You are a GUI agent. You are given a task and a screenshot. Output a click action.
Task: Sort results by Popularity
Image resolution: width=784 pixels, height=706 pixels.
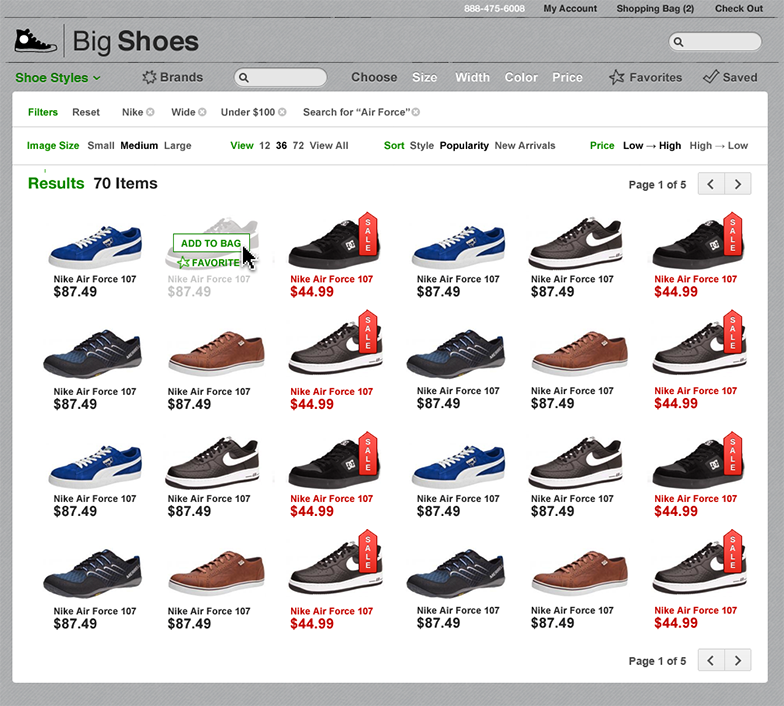(464, 146)
